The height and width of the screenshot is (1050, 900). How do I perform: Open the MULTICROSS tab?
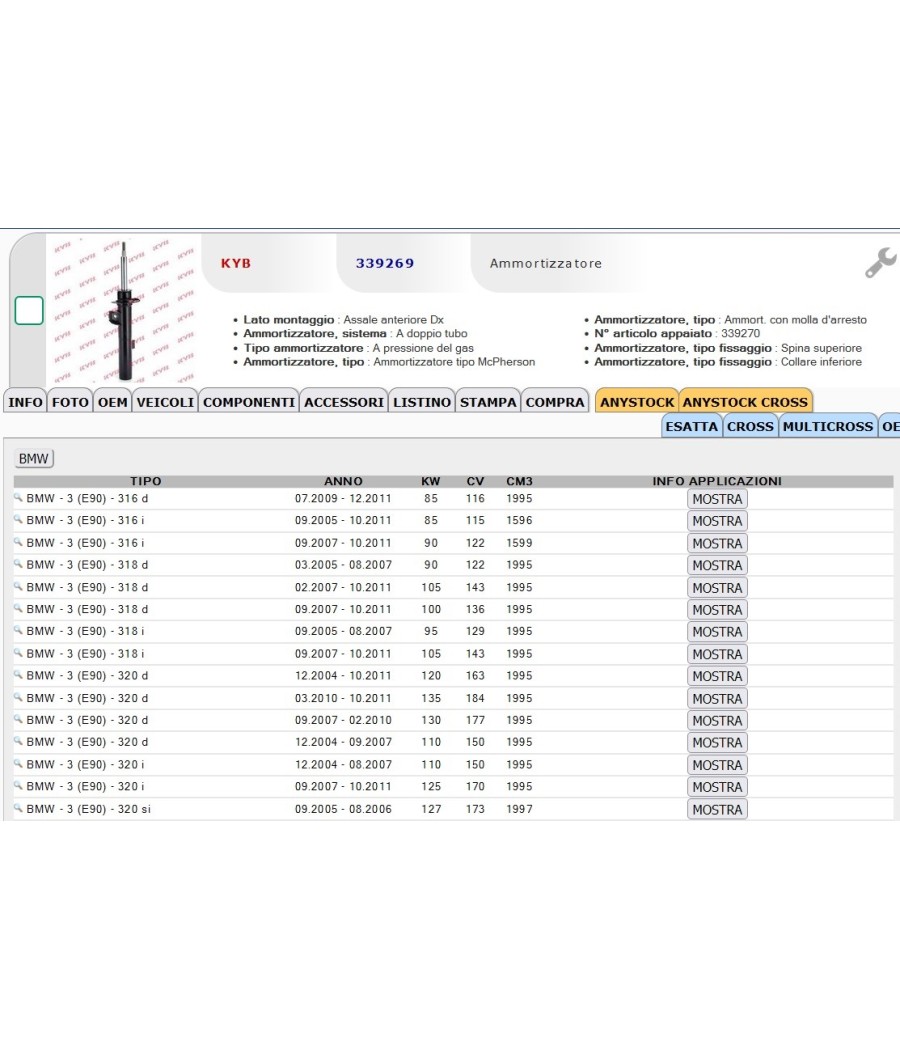828,426
